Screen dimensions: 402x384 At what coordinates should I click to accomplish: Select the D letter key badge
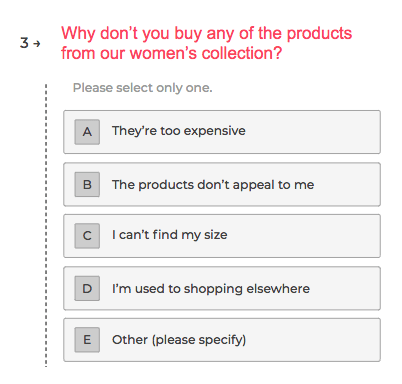[87, 288]
